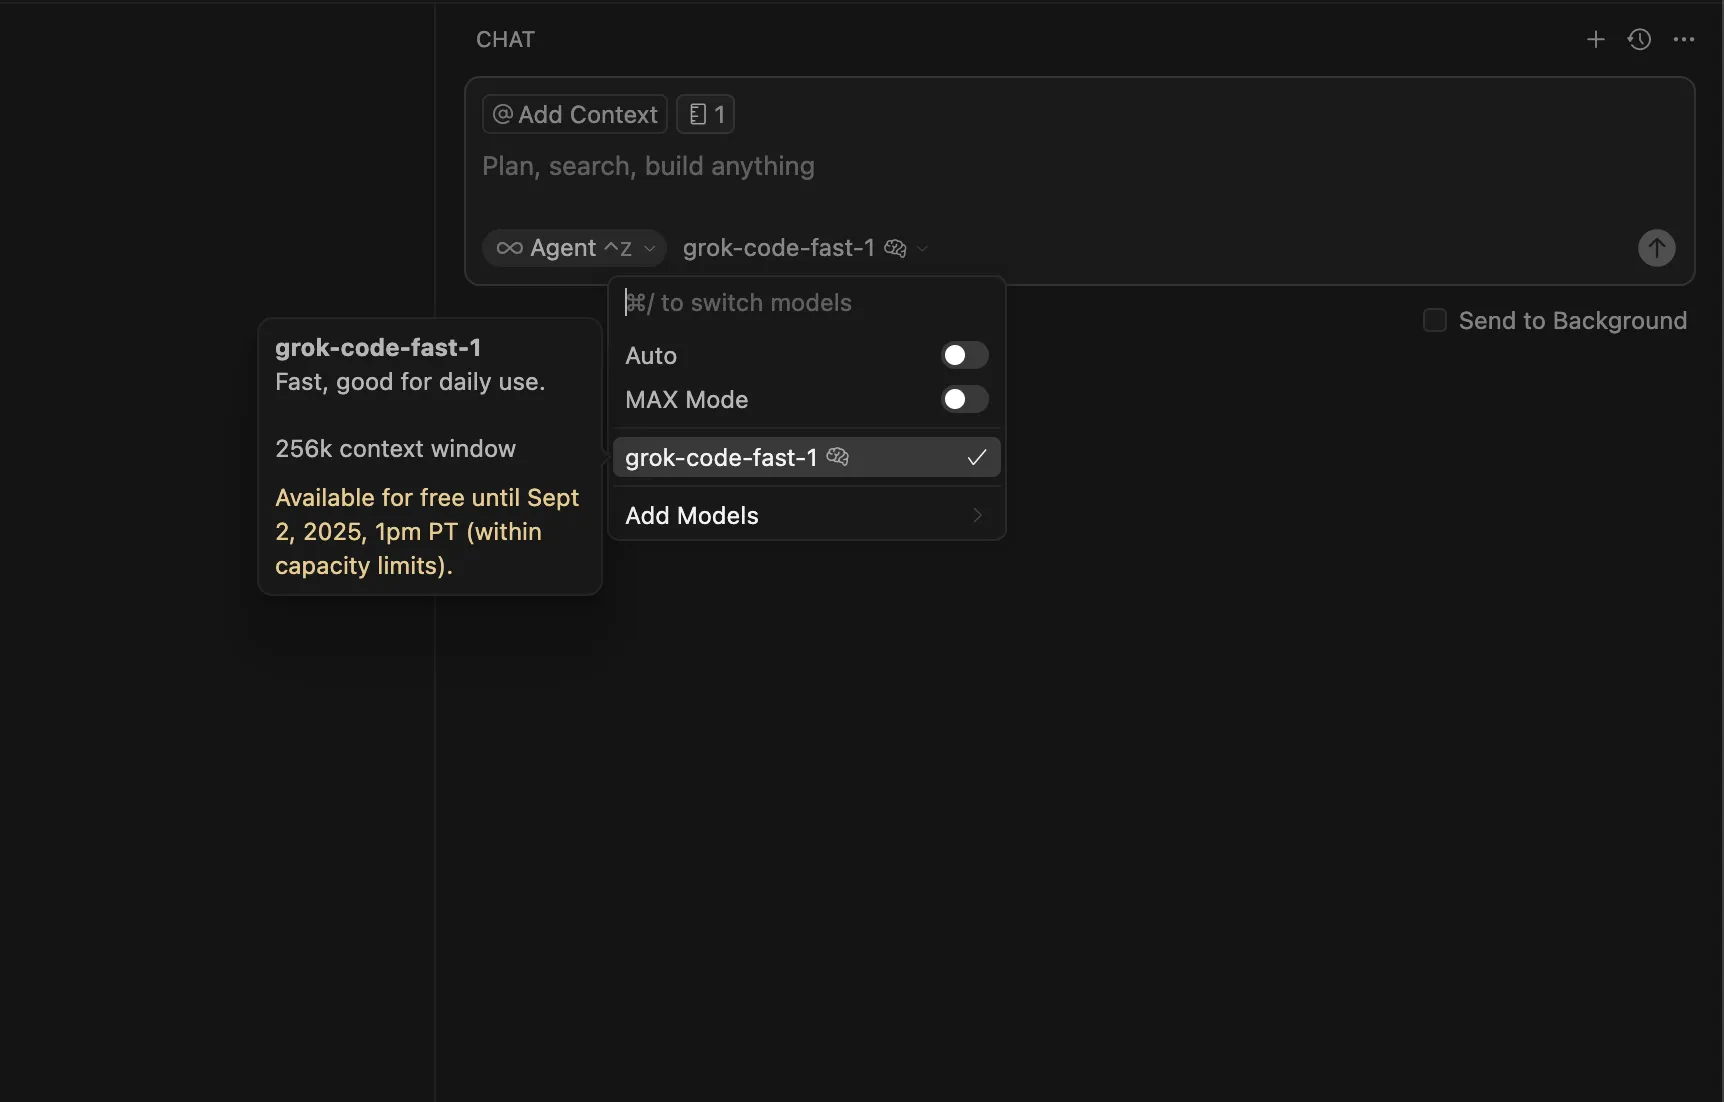Click the Add Context button
Screen dimensions: 1724x1102
click(x=575, y=114)
